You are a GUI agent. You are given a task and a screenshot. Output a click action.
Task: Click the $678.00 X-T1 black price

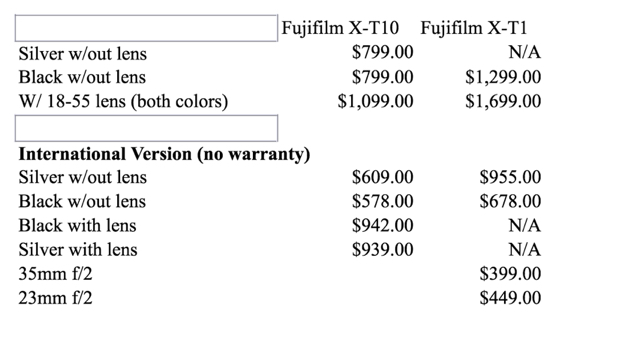pos(510,201)
